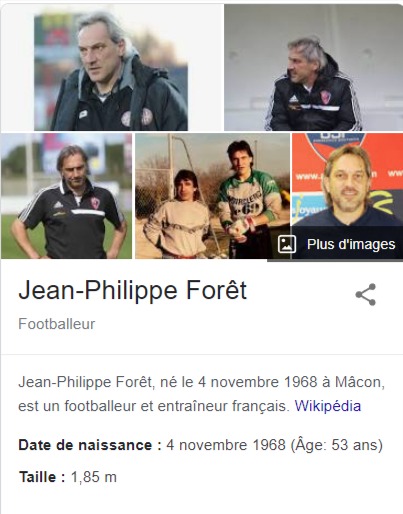Screen dimensions: 403x514
Task: Click the Jean-Philippe Forêt title heading
Action: pos(133,290)
